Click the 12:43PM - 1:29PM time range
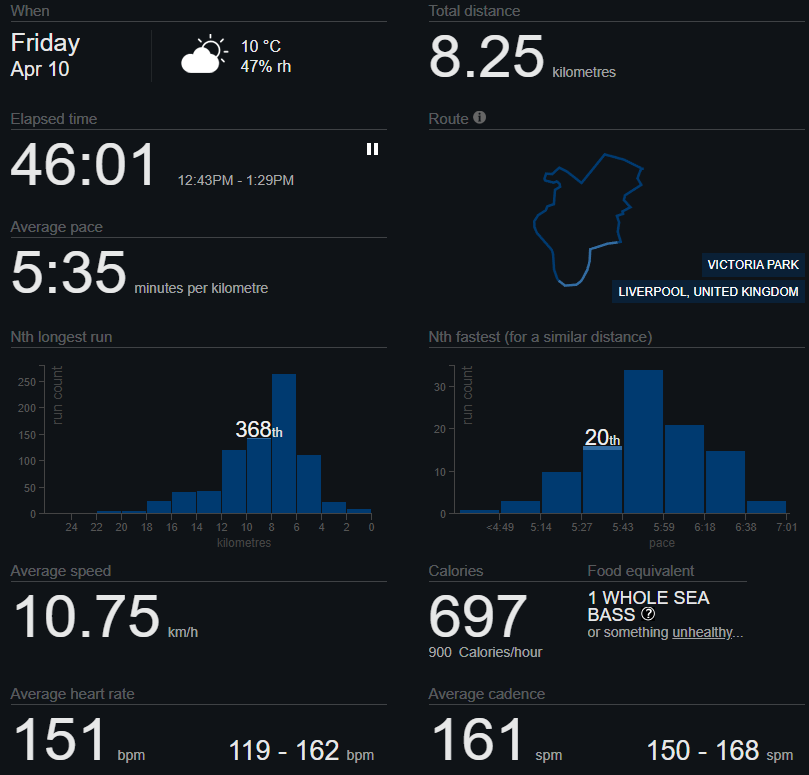Screen dimensions: 809x775 coord(236,181)
